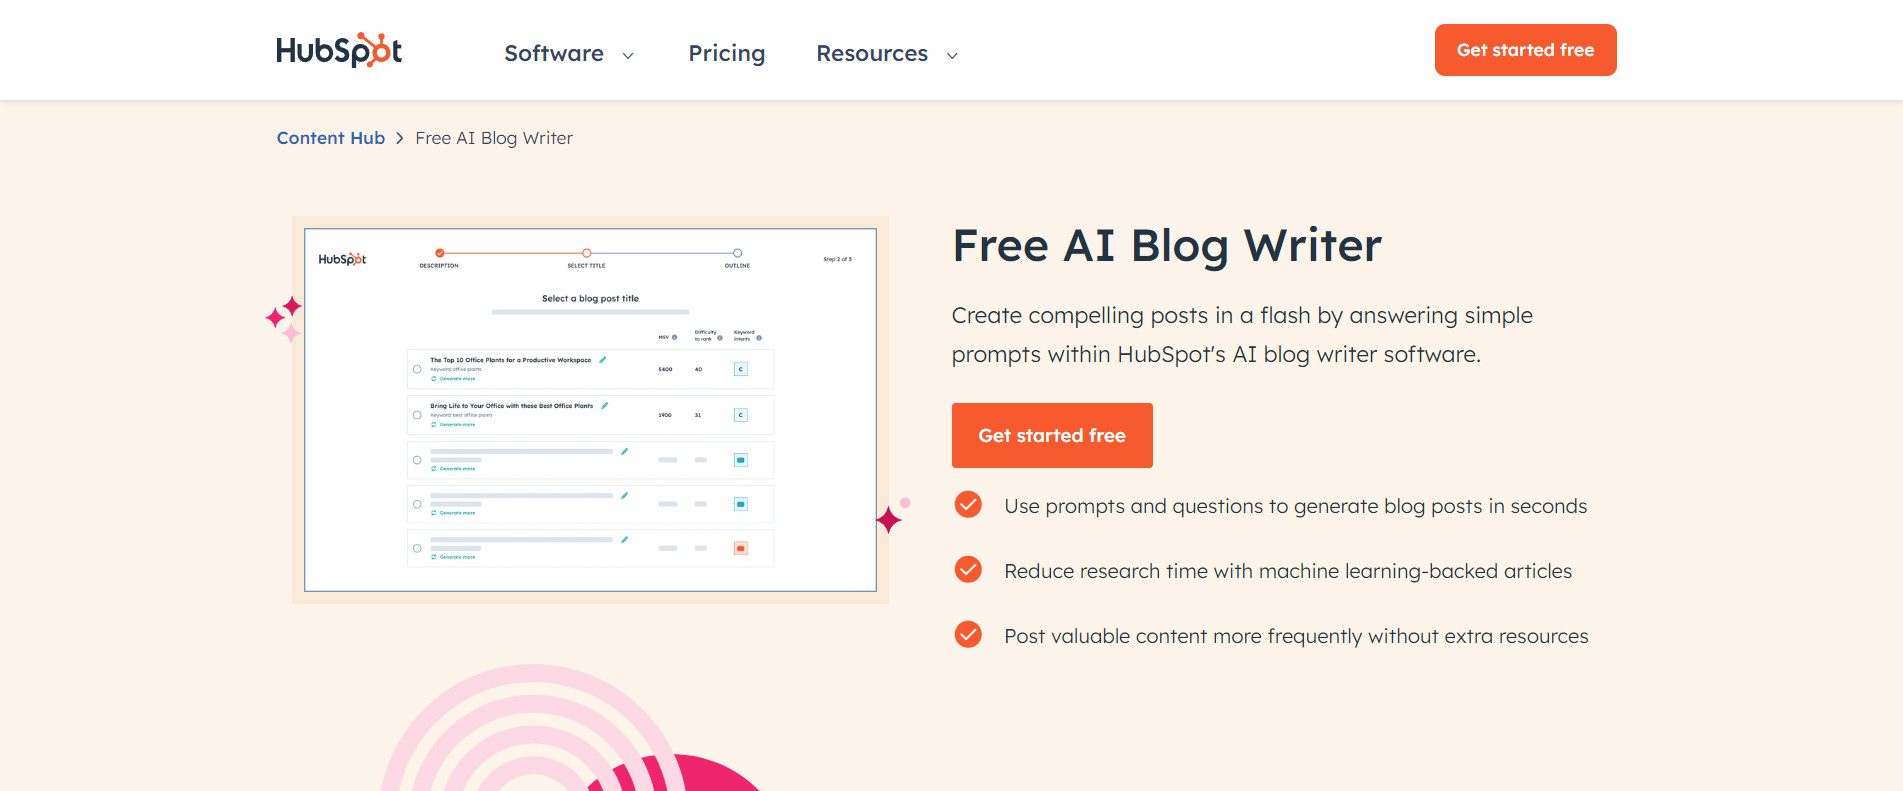Select the radio button for the first blog title

(x=417, y=369)
